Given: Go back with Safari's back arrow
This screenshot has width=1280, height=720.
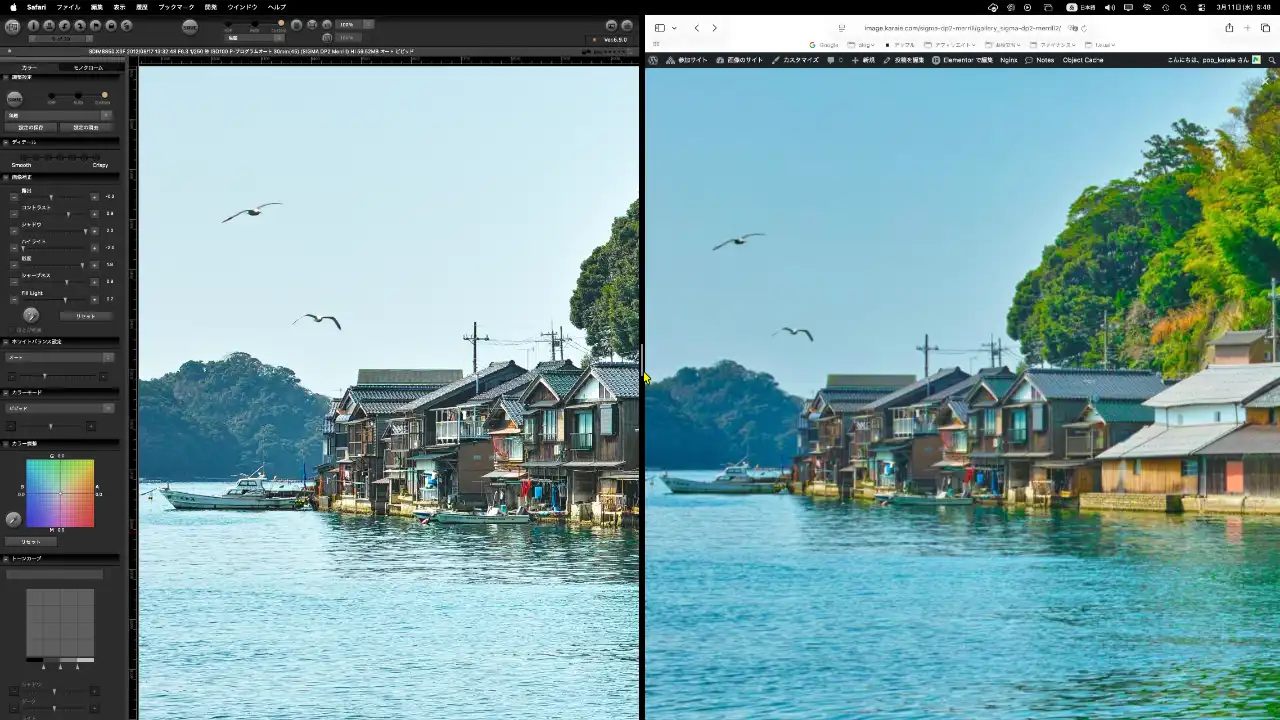Looking at the screenshot, I should point(696,28).
